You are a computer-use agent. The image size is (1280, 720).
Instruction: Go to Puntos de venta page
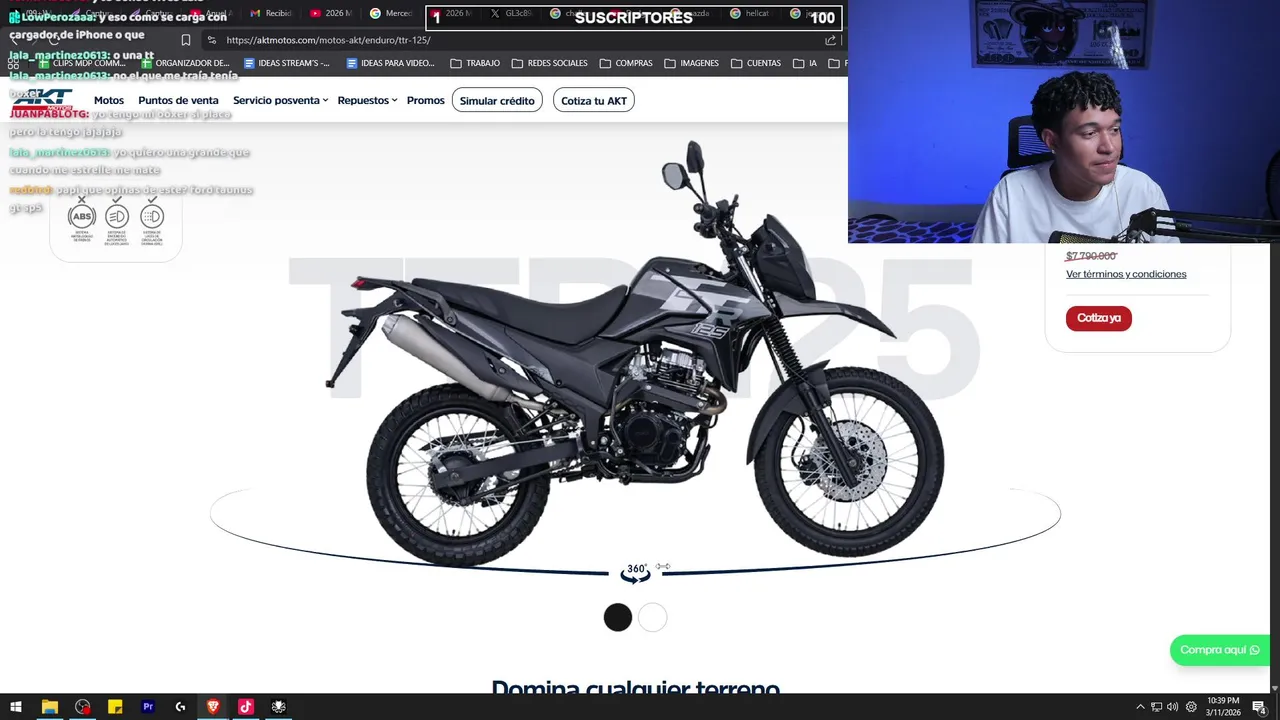(178, 100)
